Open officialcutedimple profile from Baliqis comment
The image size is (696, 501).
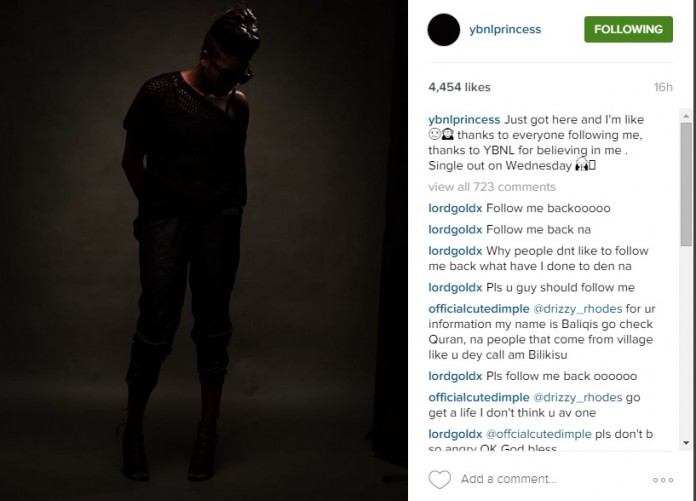coord(478,309)
